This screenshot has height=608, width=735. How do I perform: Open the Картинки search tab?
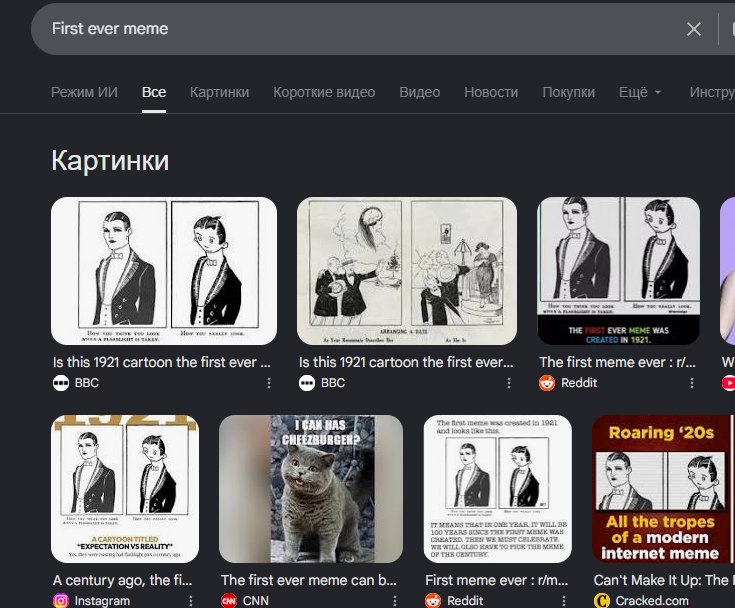[x=219, y=92]
